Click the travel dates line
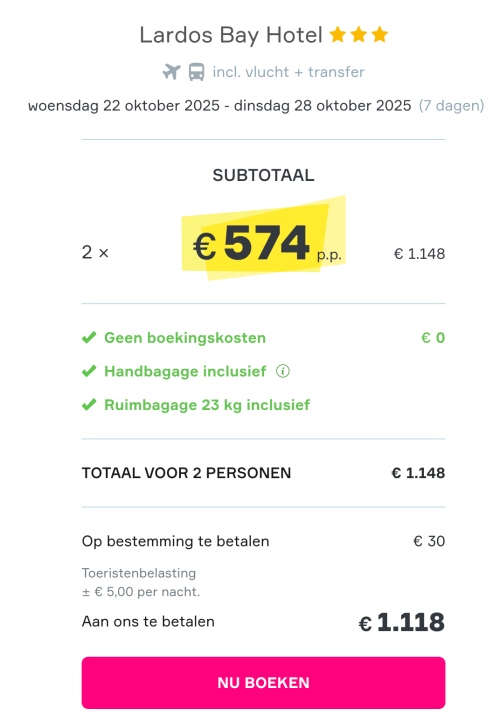The width and height of the screenshot is (500, 723). 220,106
